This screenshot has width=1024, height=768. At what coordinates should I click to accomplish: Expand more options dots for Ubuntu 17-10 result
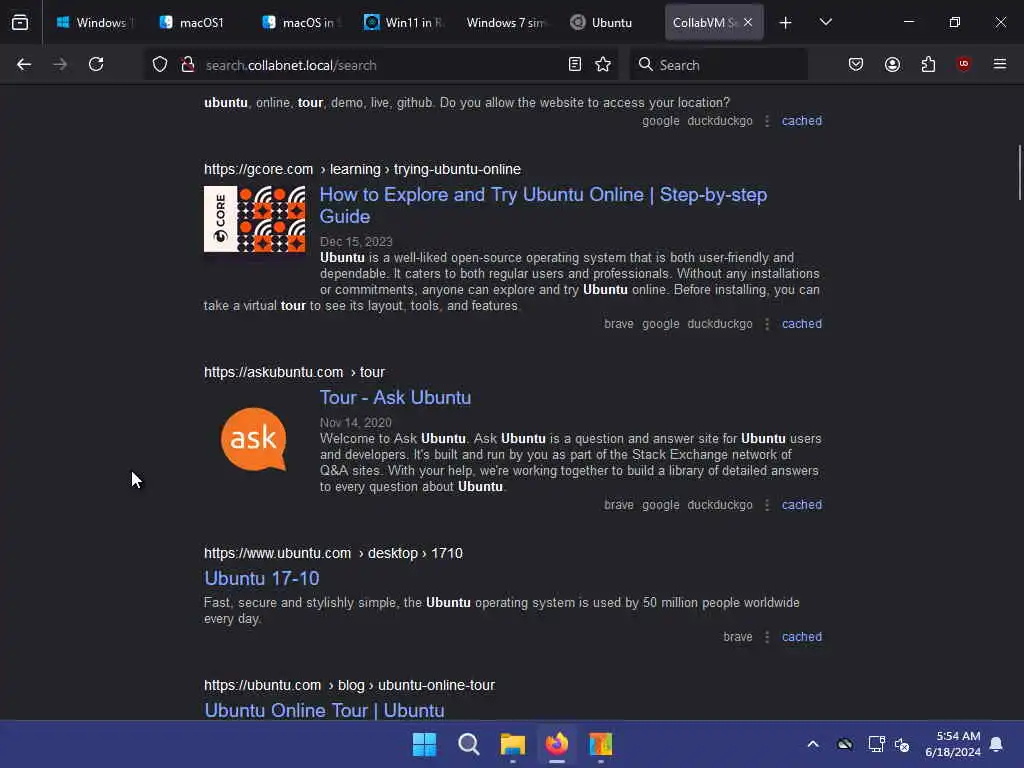767,637
